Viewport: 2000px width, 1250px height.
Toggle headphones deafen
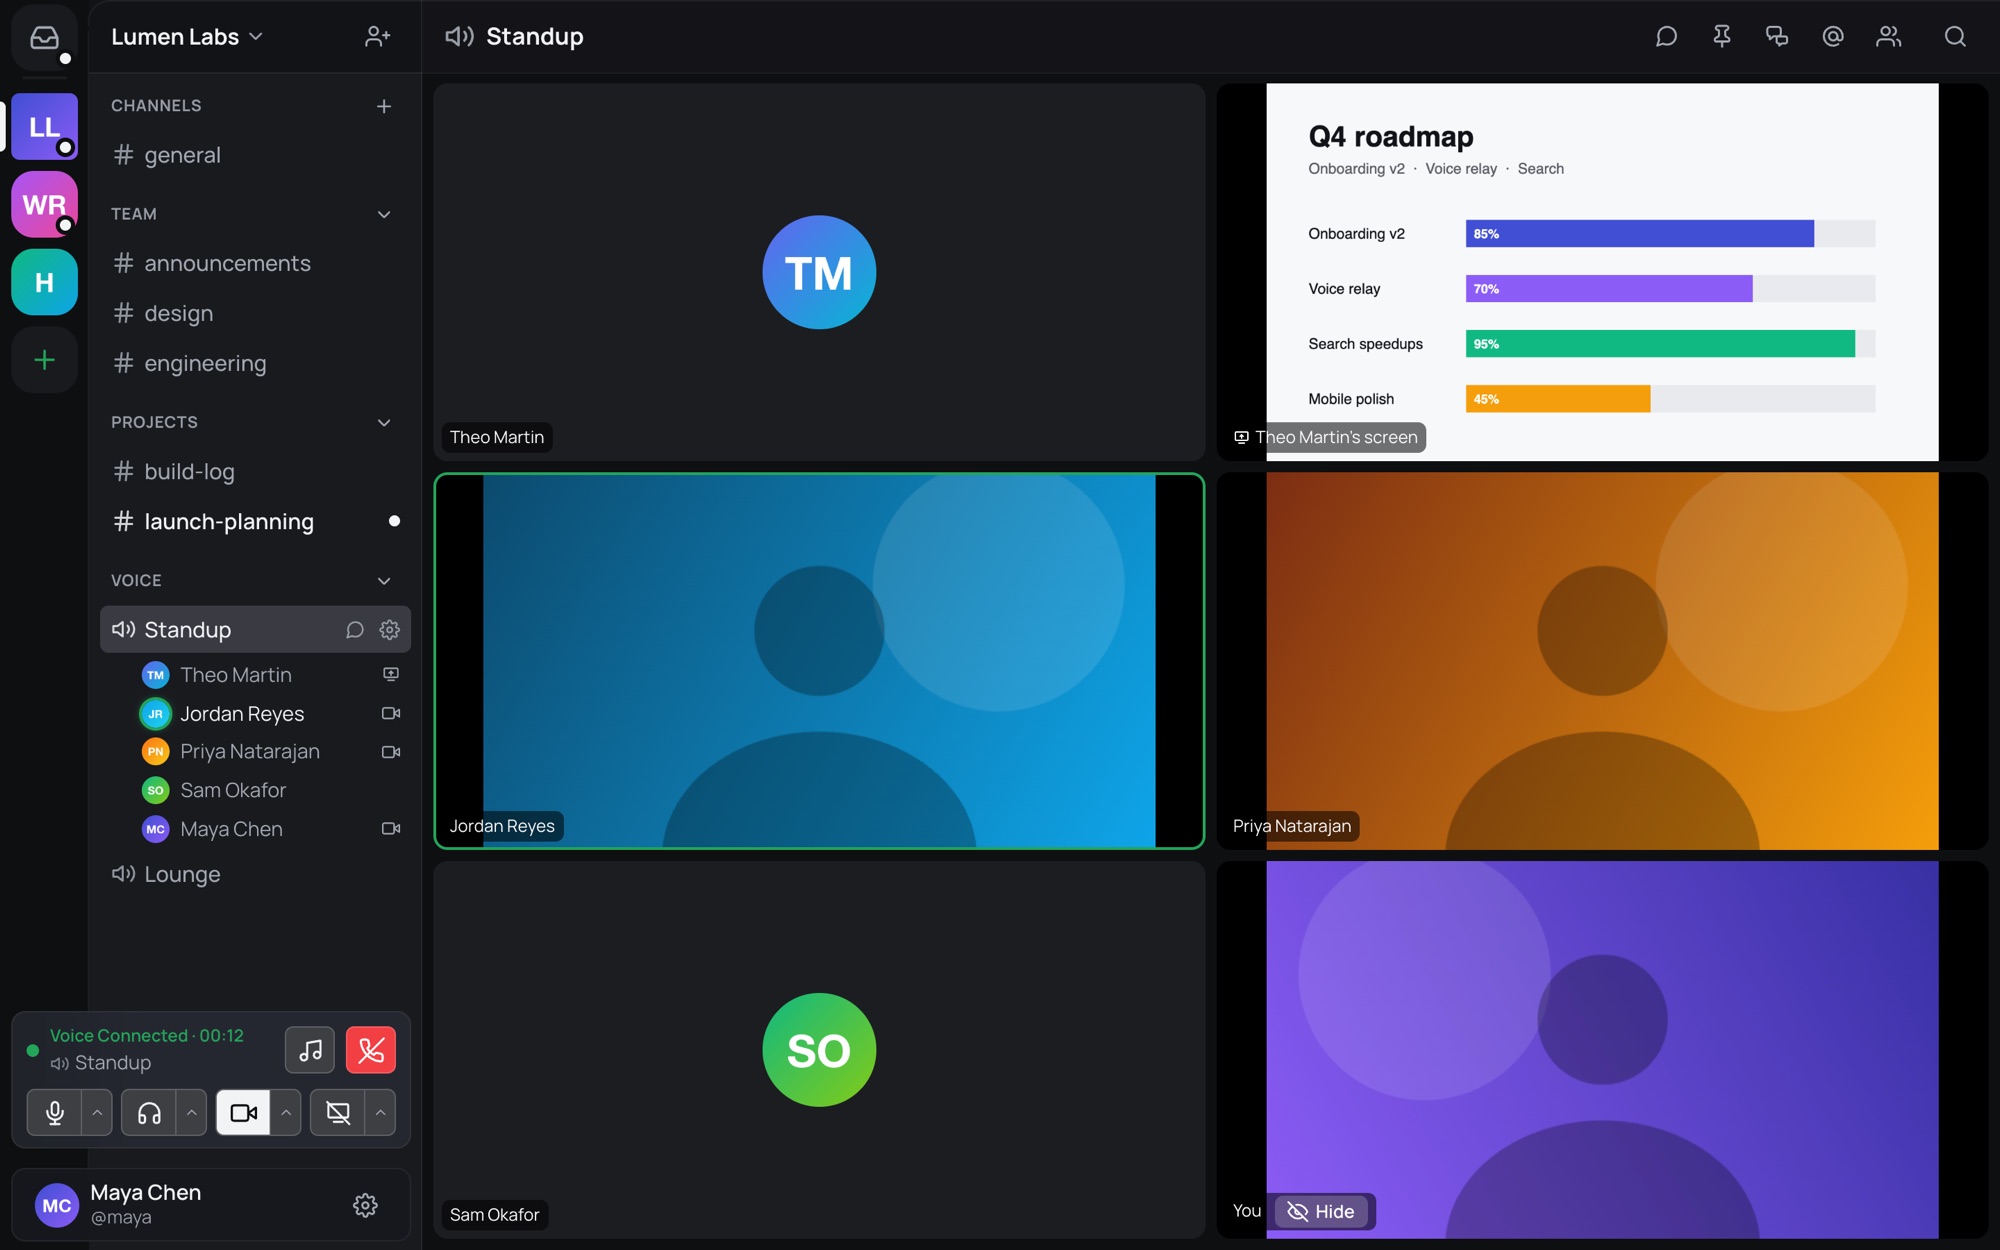click(149, 1113)
